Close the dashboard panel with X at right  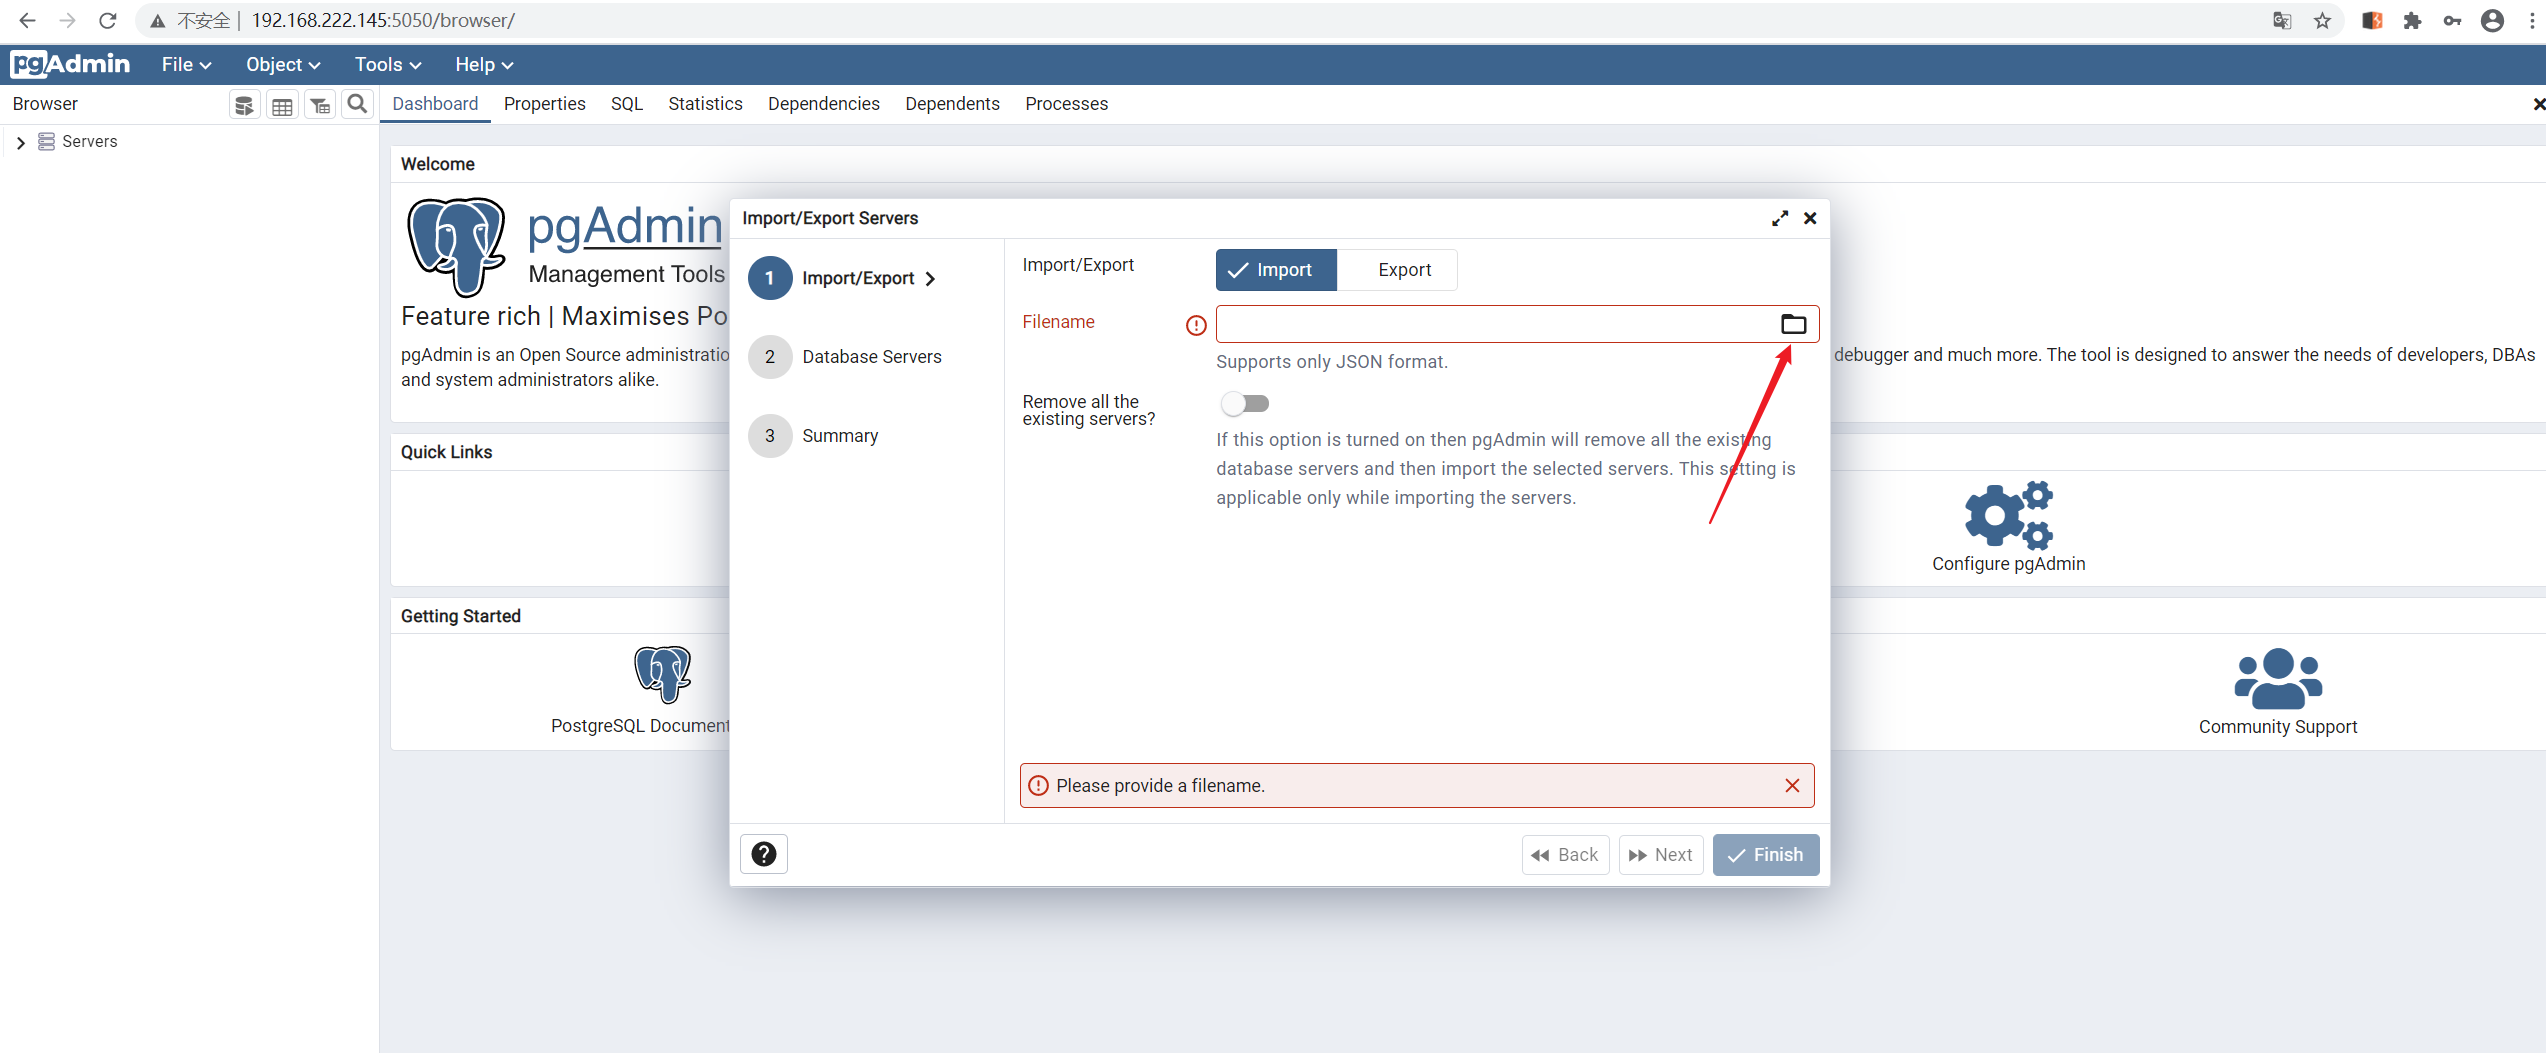[2538, 104]
